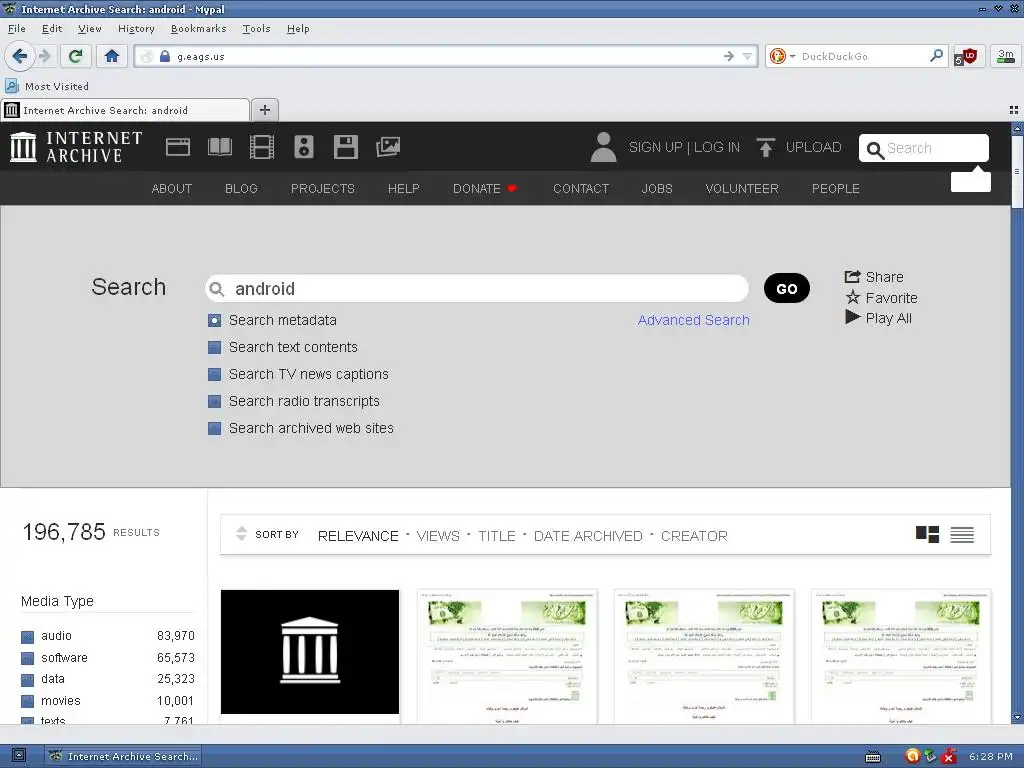Click the Go arrow in the address bar

point(729,56)
